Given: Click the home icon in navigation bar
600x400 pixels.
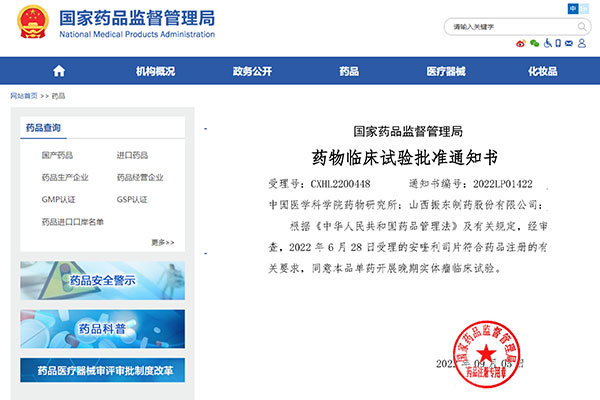Looking at the screenshot, I should (59, 71).
